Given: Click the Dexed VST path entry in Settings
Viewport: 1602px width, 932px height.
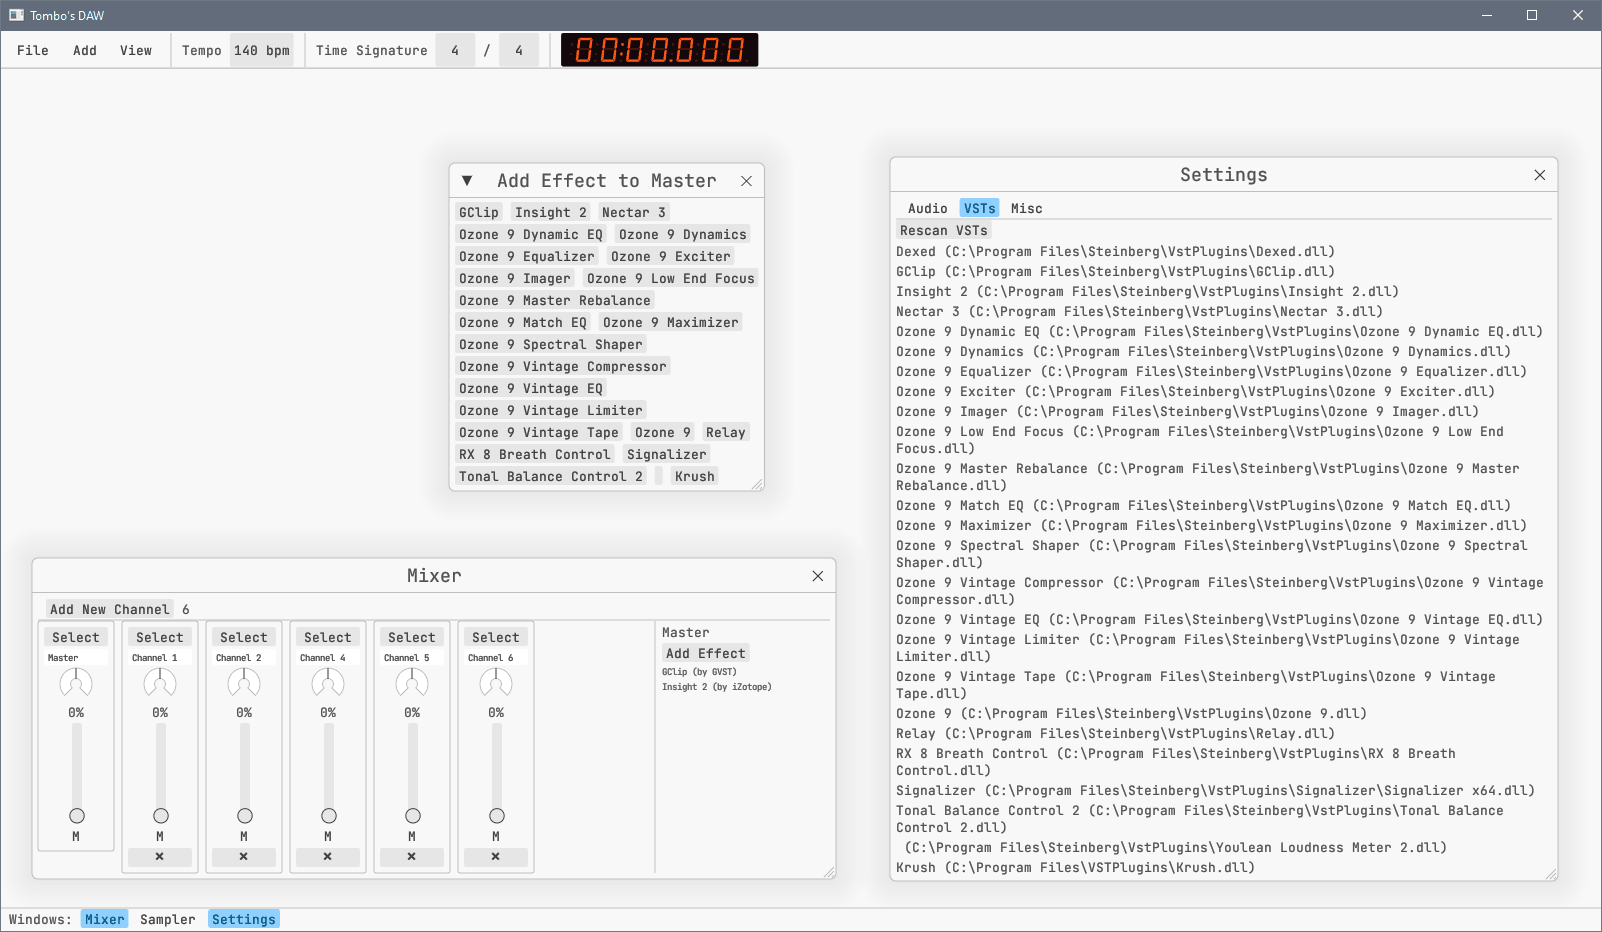Looking at the screenshot, I should click(x=1116, y=252).
